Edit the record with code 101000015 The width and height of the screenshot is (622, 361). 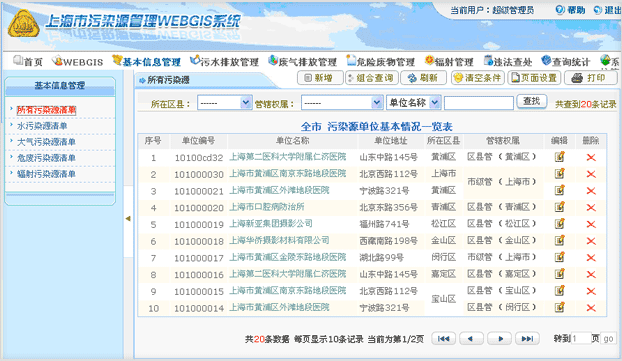(559, 291)
